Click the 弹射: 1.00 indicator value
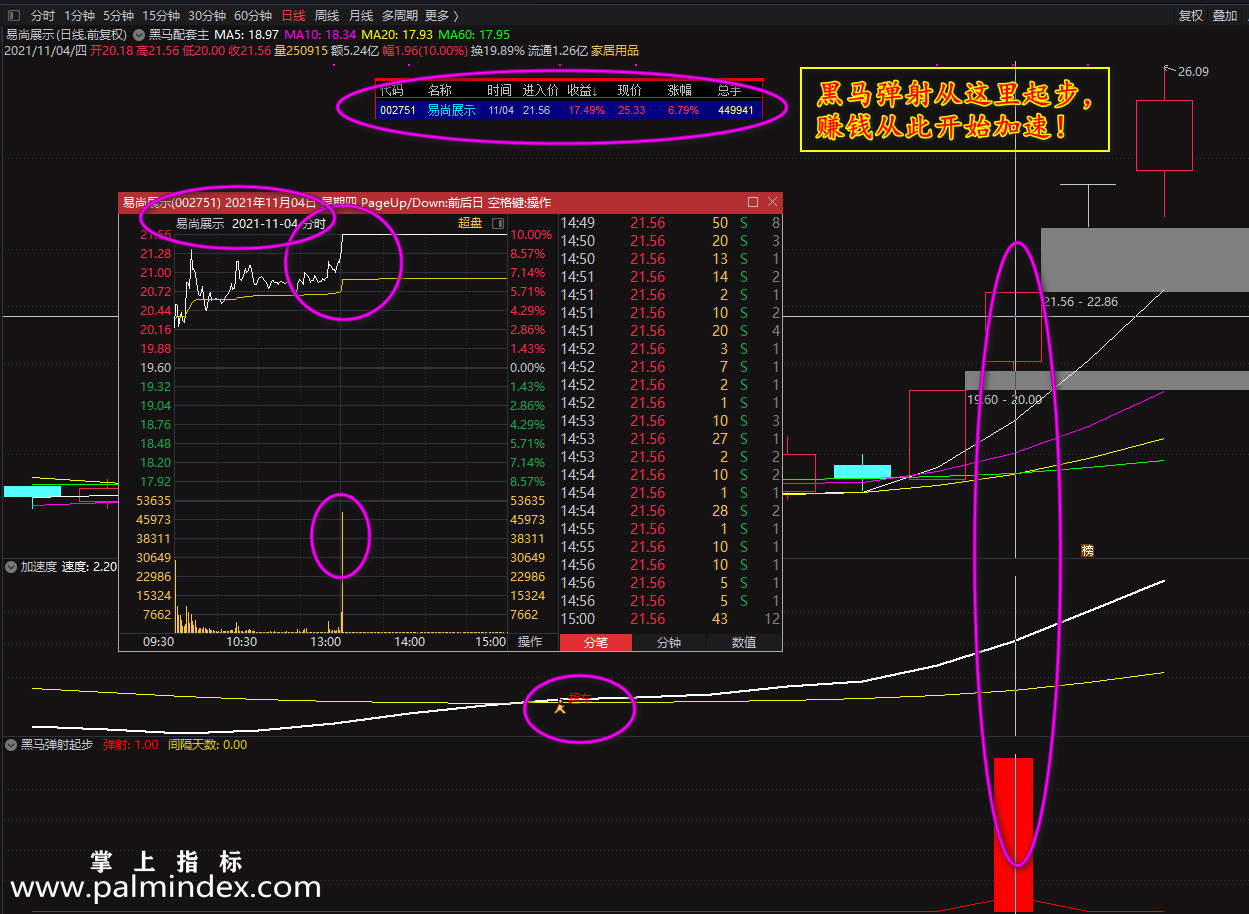 click(x=131, y=745)
